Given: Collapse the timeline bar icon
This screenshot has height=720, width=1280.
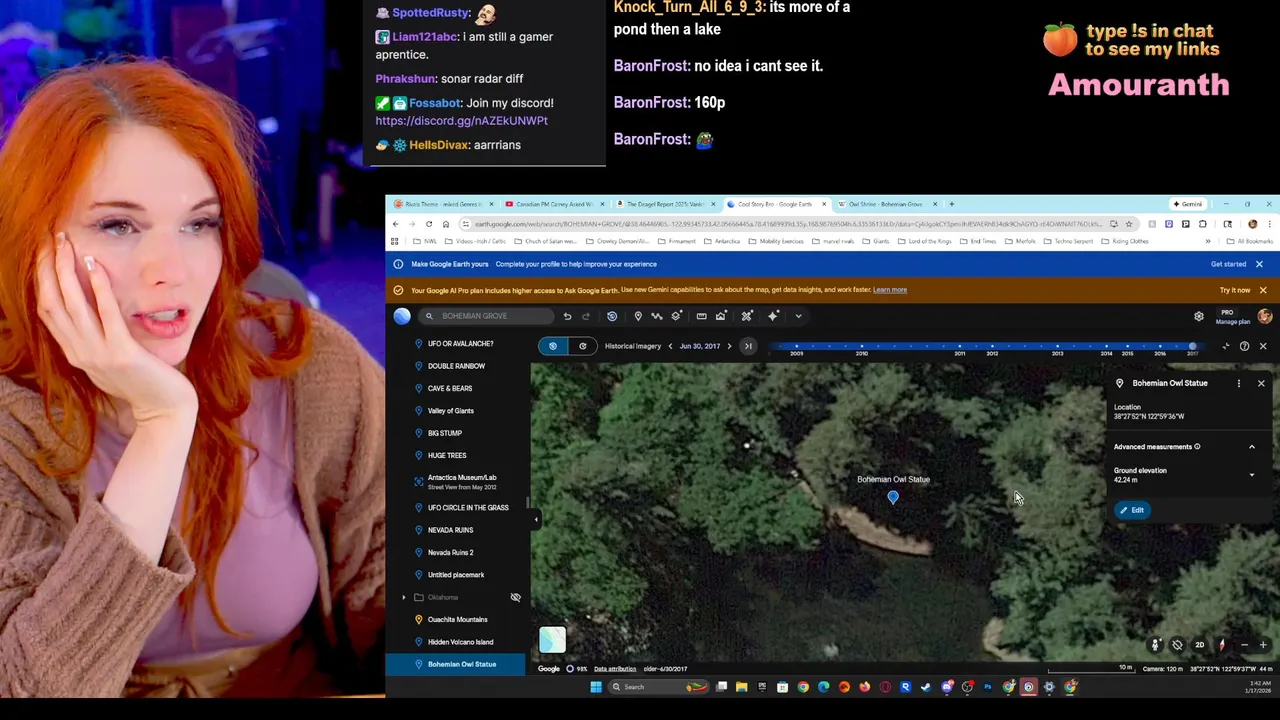Looking at the screenshot, I should point(1226,346).
